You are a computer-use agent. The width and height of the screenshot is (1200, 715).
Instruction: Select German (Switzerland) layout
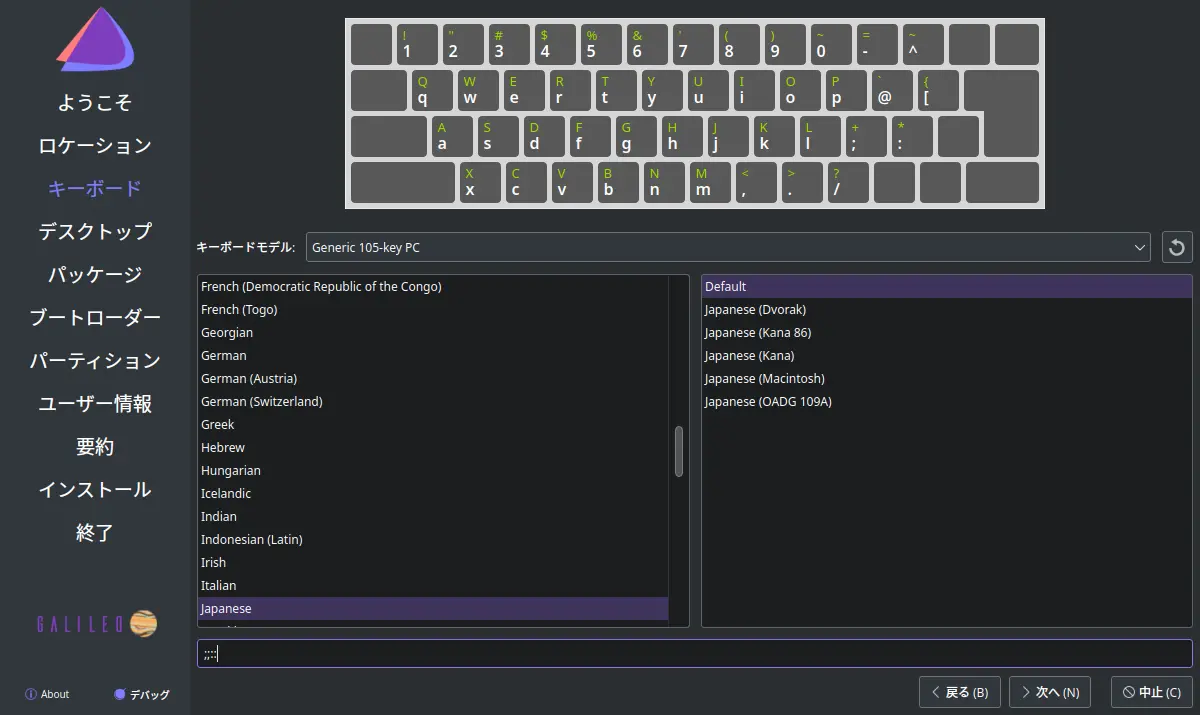pos(261,402)
